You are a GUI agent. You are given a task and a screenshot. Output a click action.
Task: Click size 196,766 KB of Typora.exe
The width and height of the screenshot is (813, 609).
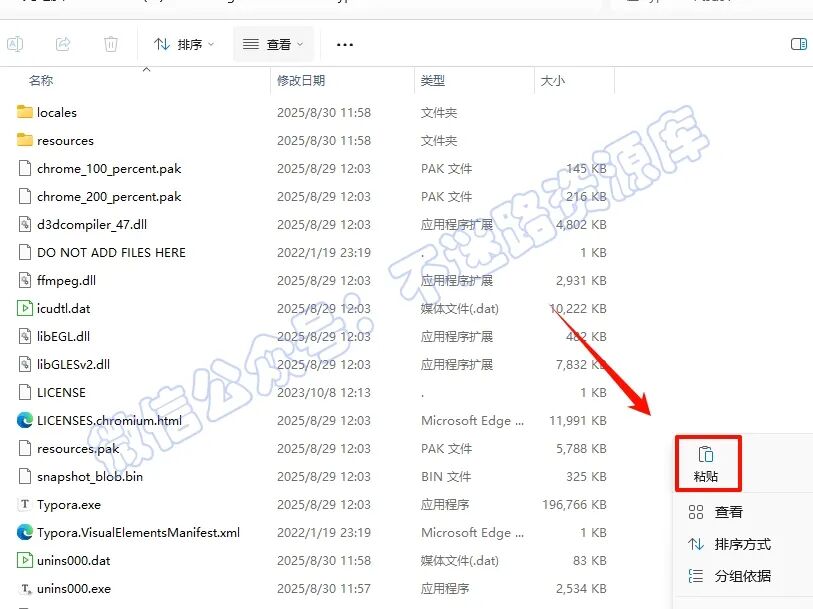point(574,504)
